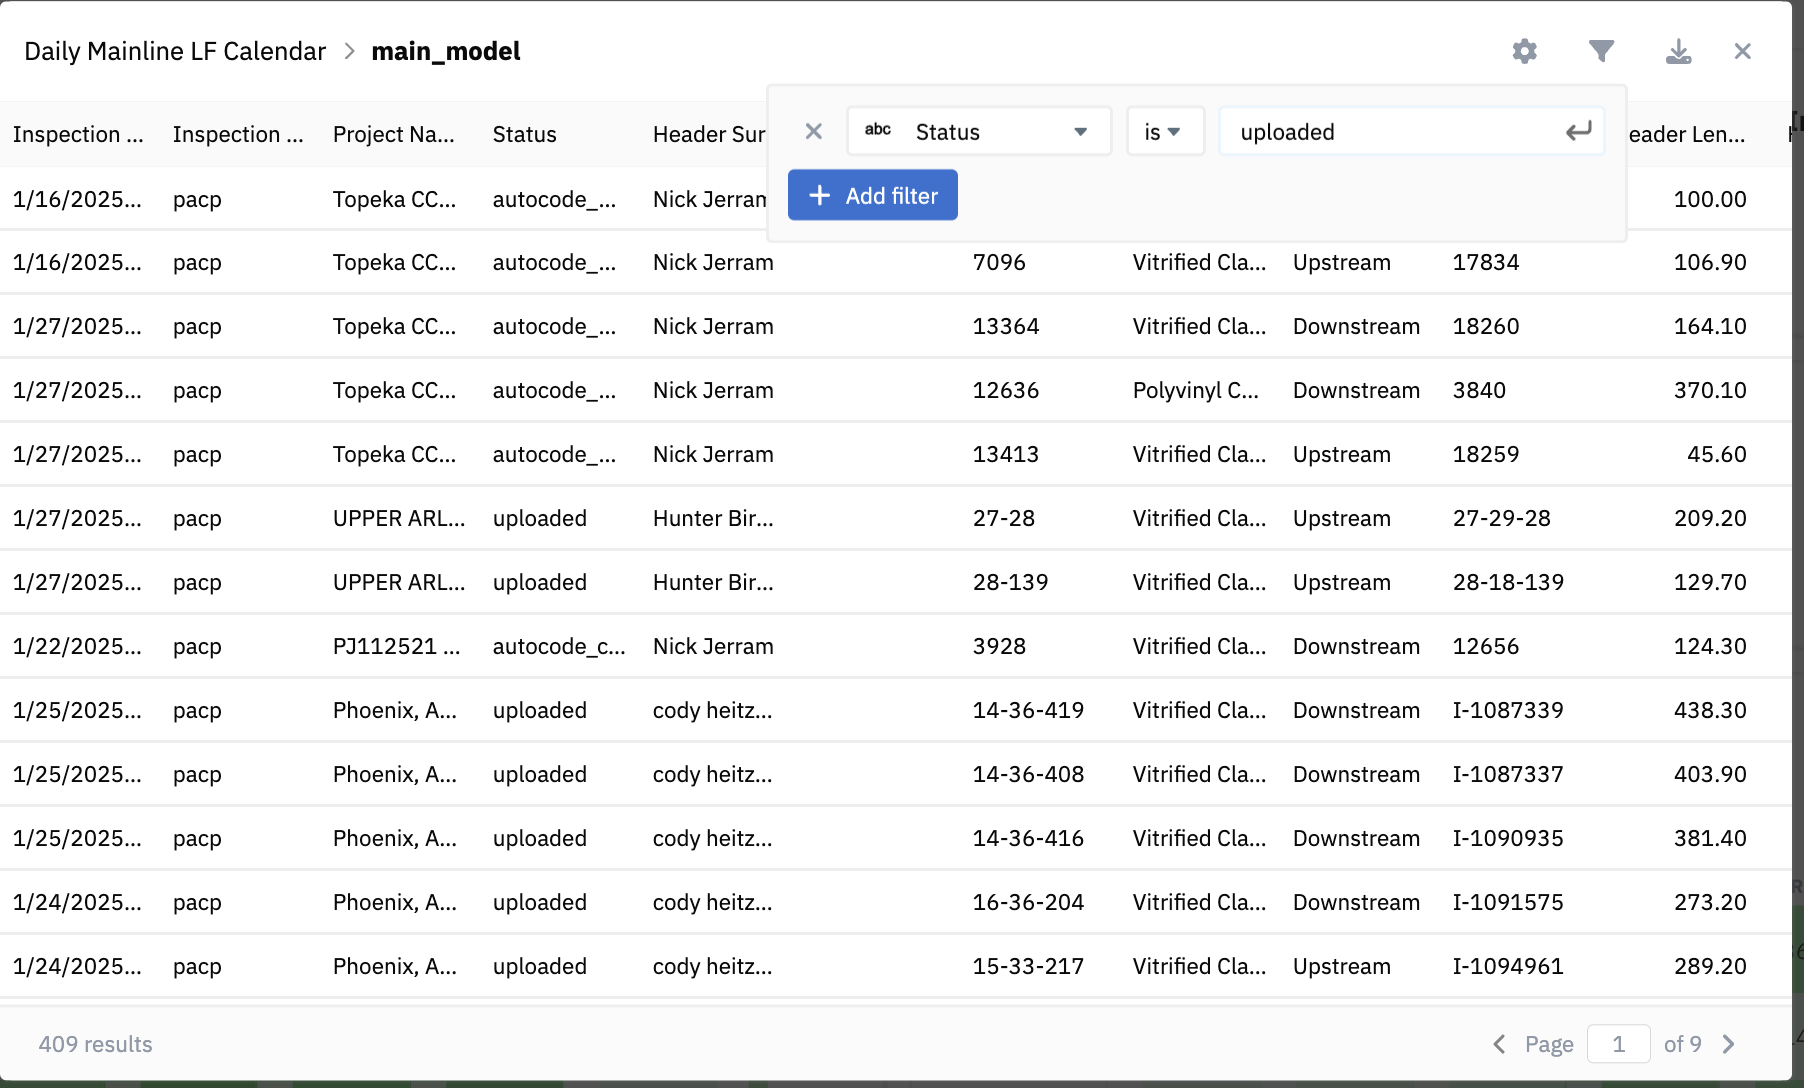
Task: Click the autocode_c... status cell
Action: point(559,646)
